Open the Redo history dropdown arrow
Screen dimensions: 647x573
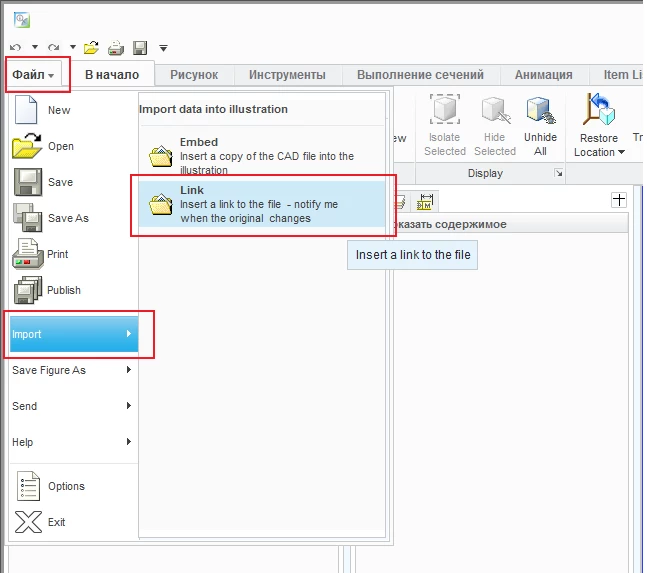click(x=73, y=47)
